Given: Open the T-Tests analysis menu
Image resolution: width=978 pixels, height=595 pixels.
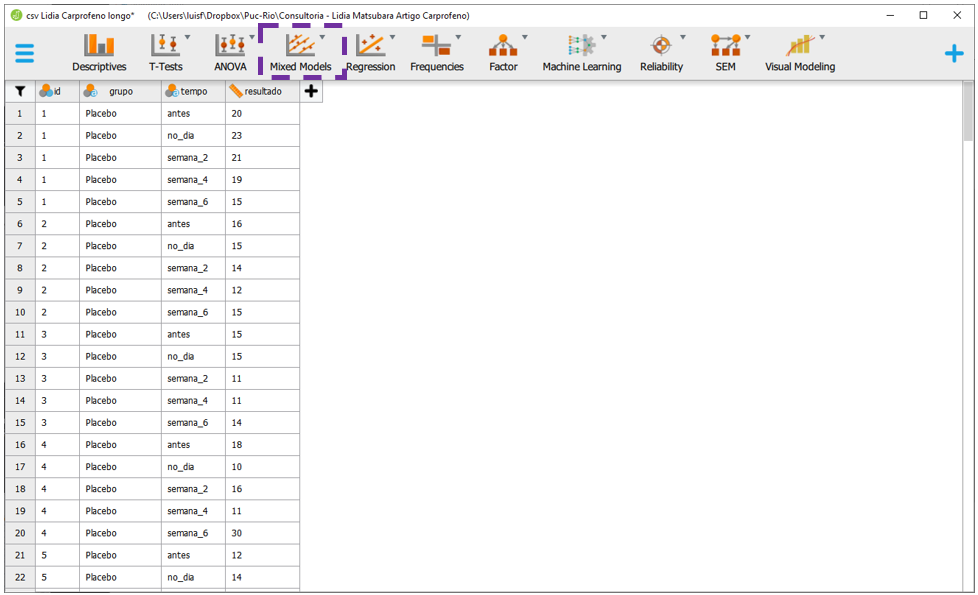Looking at the screenshot, I should [166, 54].
